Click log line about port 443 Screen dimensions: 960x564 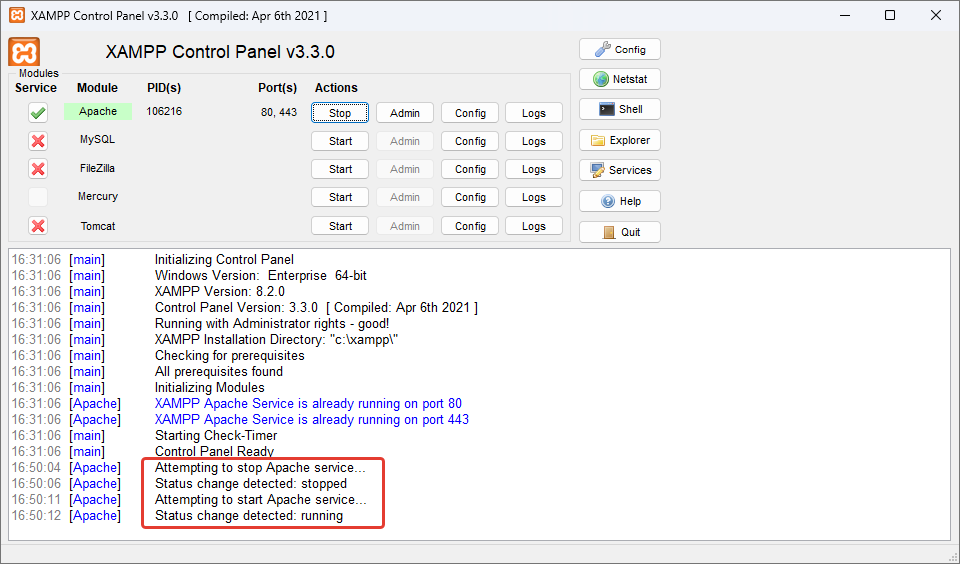[x=312, y=419]
